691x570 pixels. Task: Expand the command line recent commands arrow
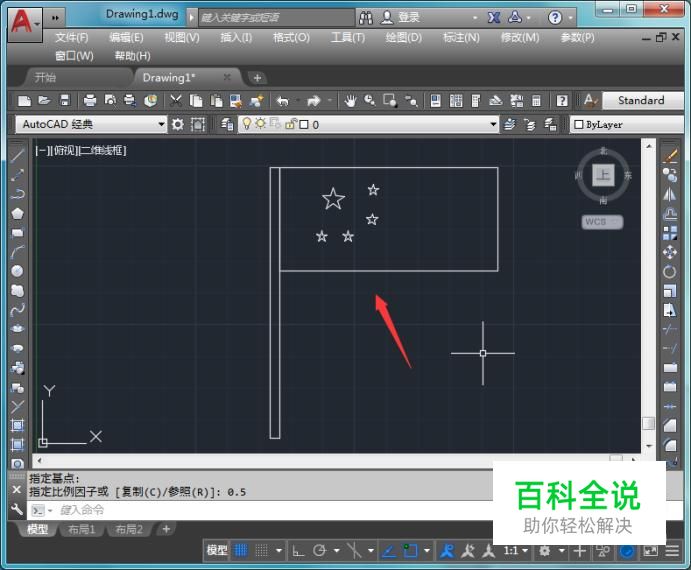50,510
